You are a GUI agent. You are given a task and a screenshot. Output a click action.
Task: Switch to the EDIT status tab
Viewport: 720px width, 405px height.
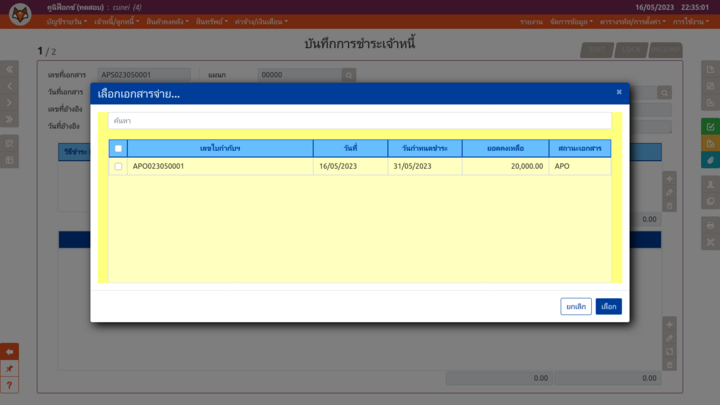click(x=597, y=50)
